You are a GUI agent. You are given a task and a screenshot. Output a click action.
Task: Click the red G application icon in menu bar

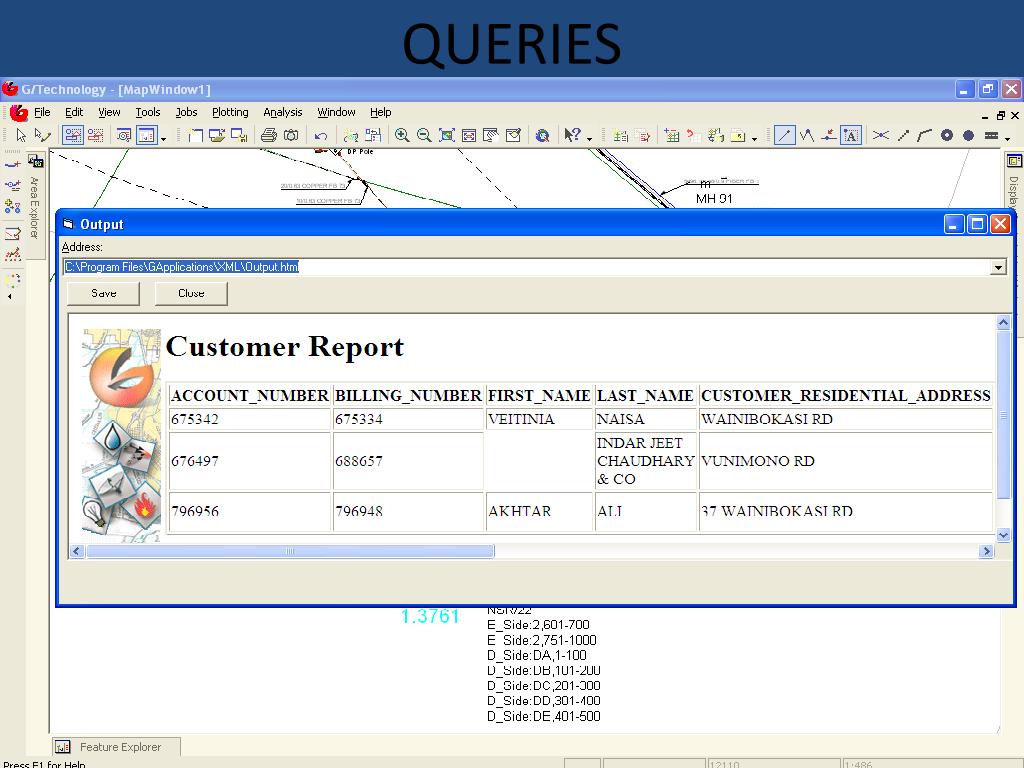click(19, 113)
